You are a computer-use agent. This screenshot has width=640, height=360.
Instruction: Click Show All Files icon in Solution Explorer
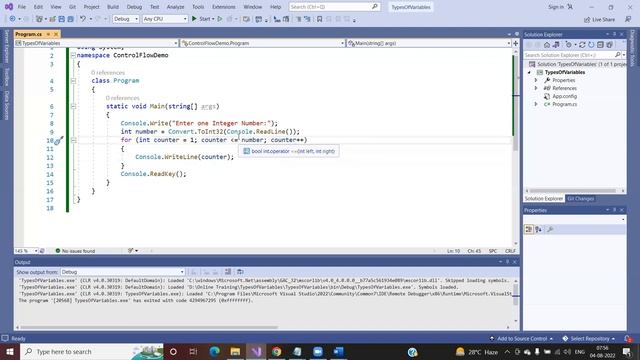(609, 45)
